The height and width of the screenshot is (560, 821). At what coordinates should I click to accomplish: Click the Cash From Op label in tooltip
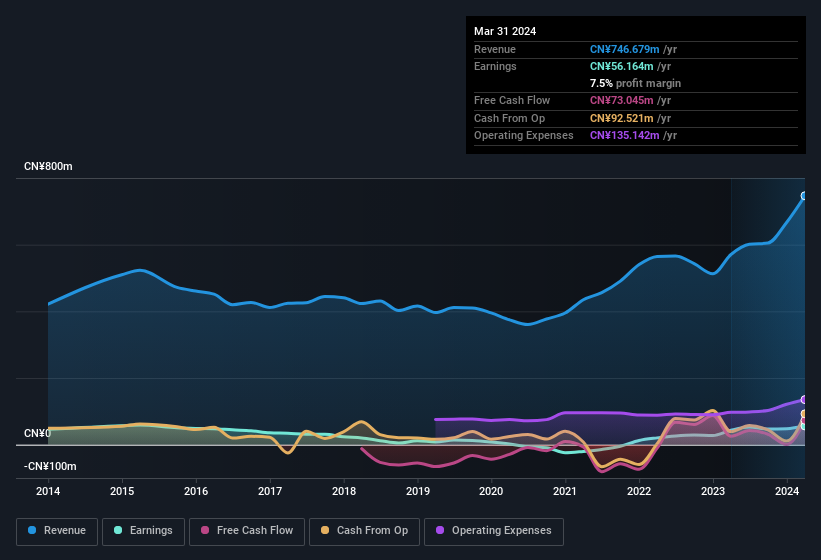[x=509, y=118]
